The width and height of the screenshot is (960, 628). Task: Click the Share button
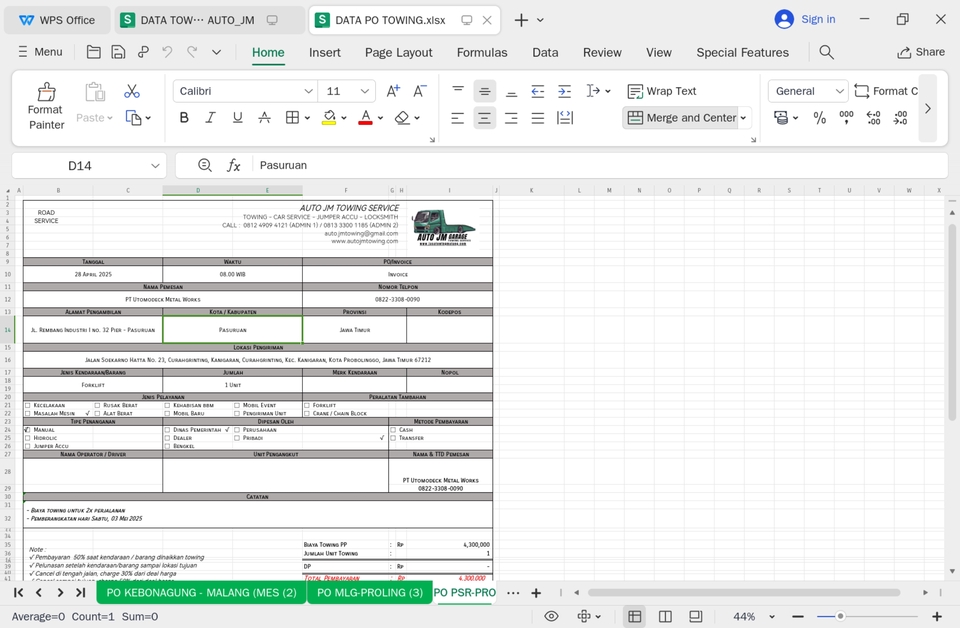point(921,52)
